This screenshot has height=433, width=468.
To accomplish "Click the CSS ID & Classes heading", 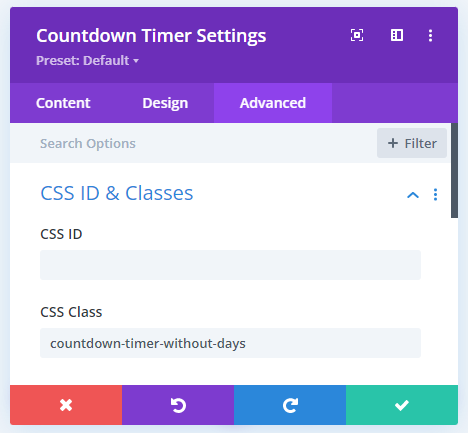I will (x=117, y=193).
